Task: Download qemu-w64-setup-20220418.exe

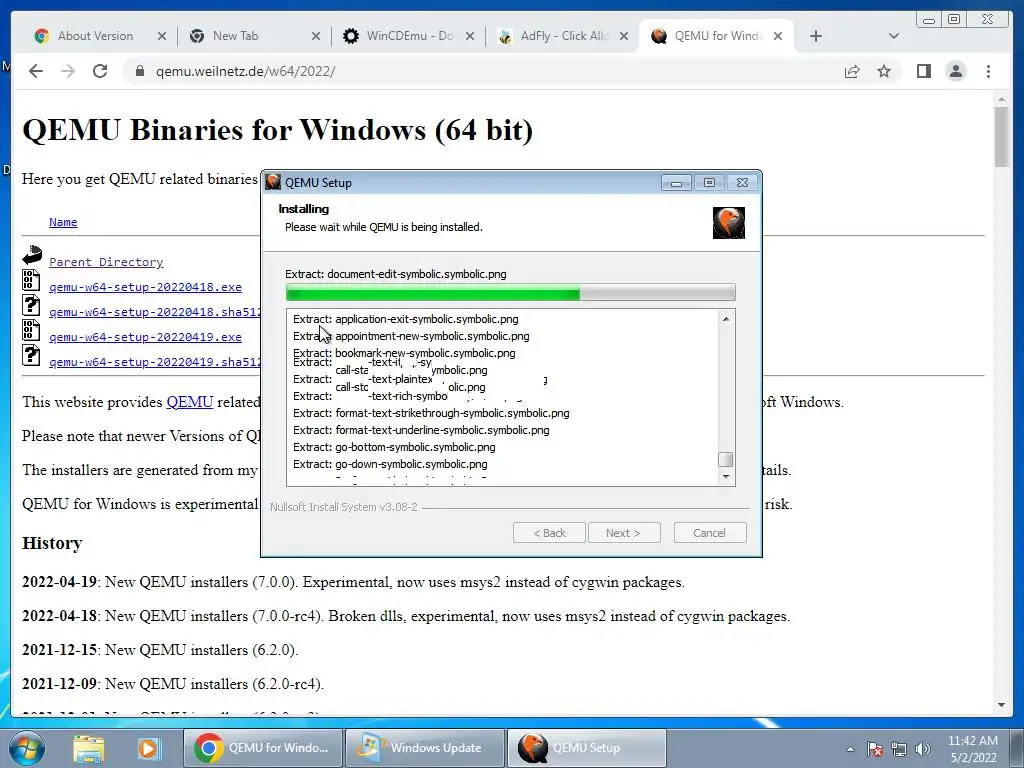Action: point(145,287)
